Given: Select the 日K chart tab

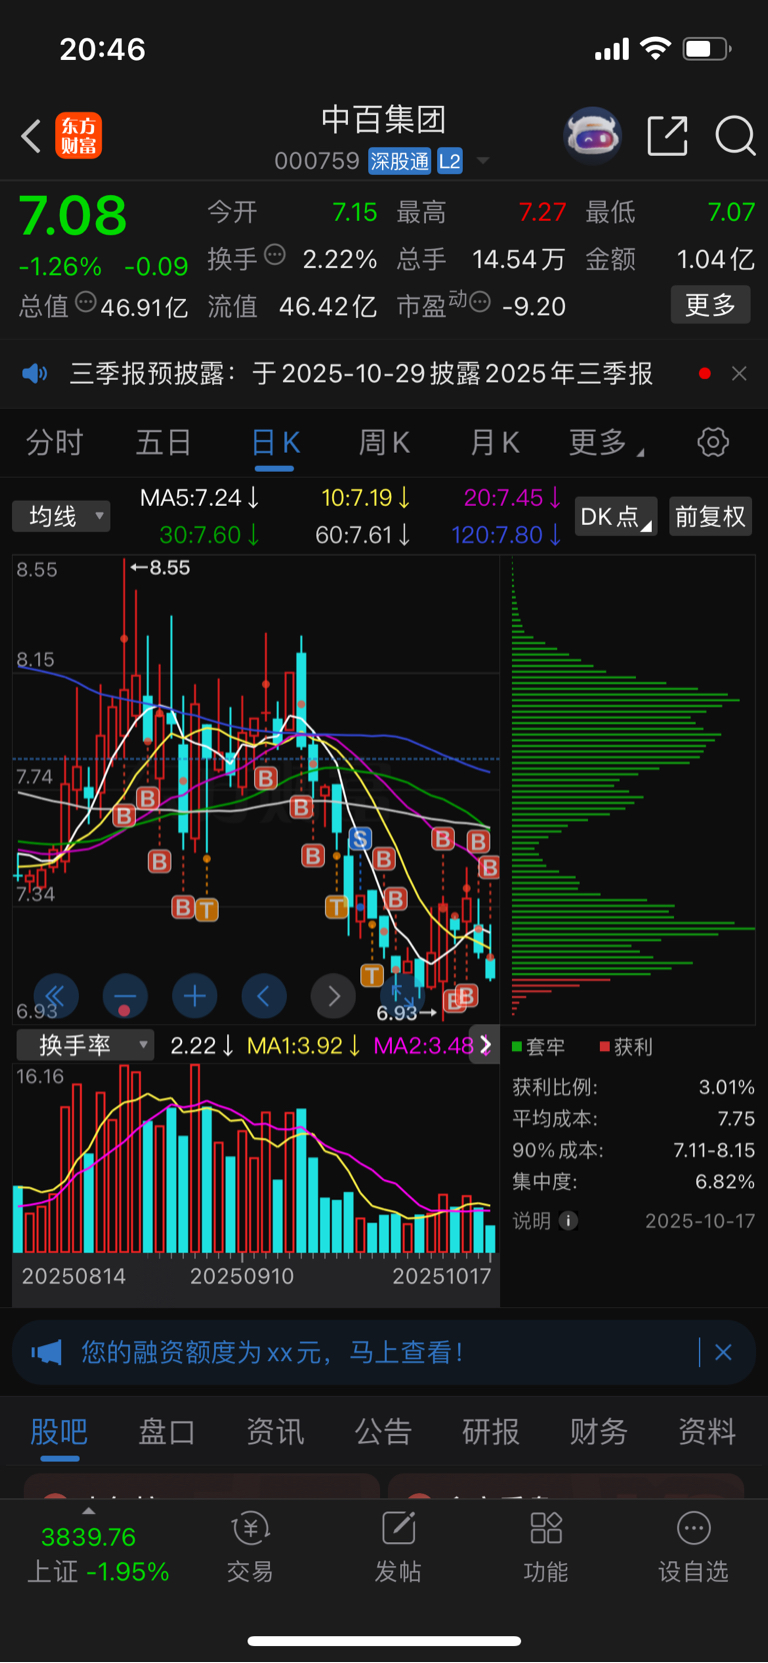Looking at the screenshot, I should tap(275, 442).
